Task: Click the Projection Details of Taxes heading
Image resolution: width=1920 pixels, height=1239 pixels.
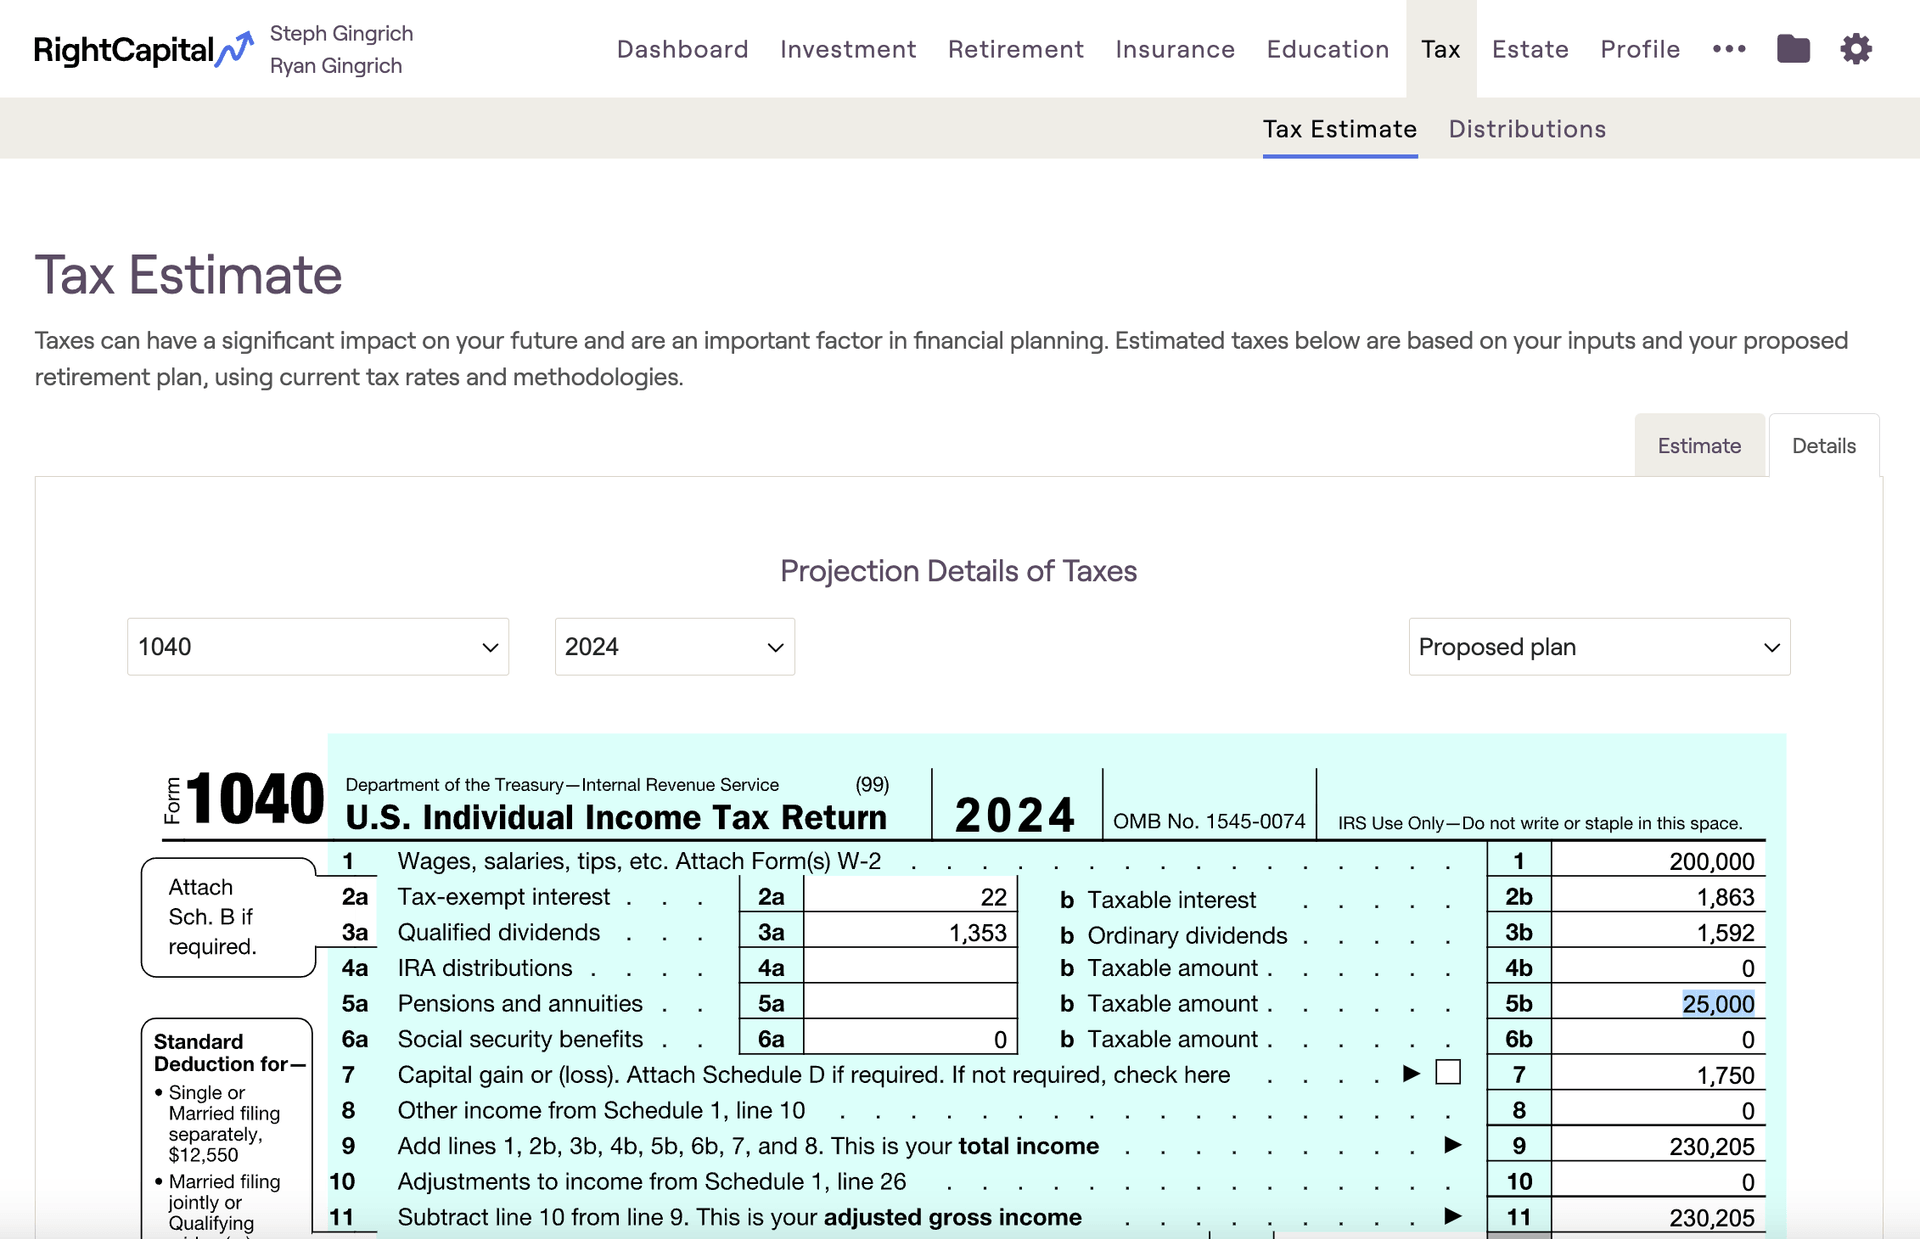Action: (958, 571)
